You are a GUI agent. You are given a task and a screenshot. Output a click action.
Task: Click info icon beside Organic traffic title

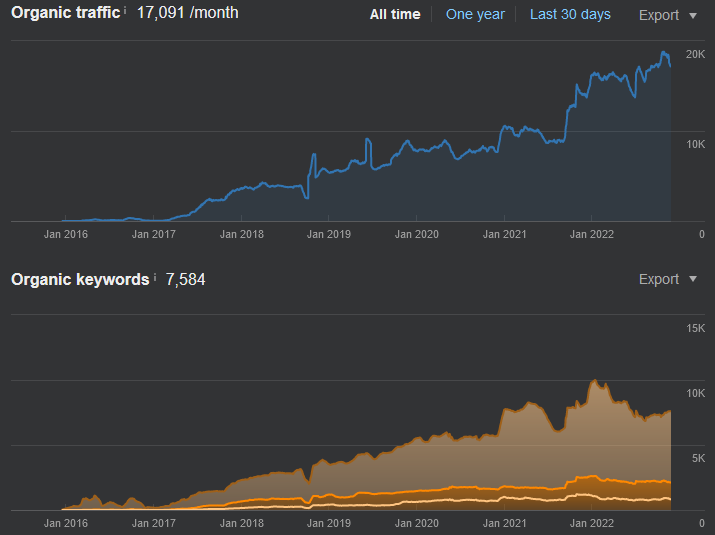[125, 9]
